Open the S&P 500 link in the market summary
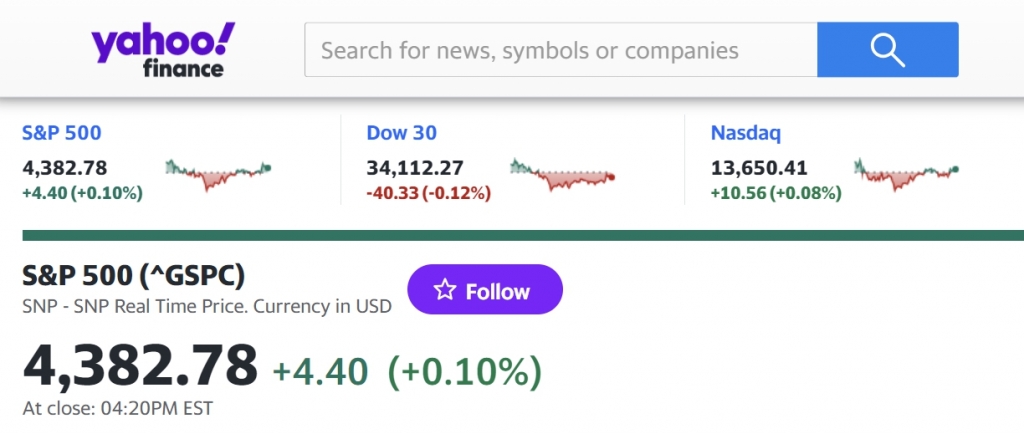 tap(61, 133)
